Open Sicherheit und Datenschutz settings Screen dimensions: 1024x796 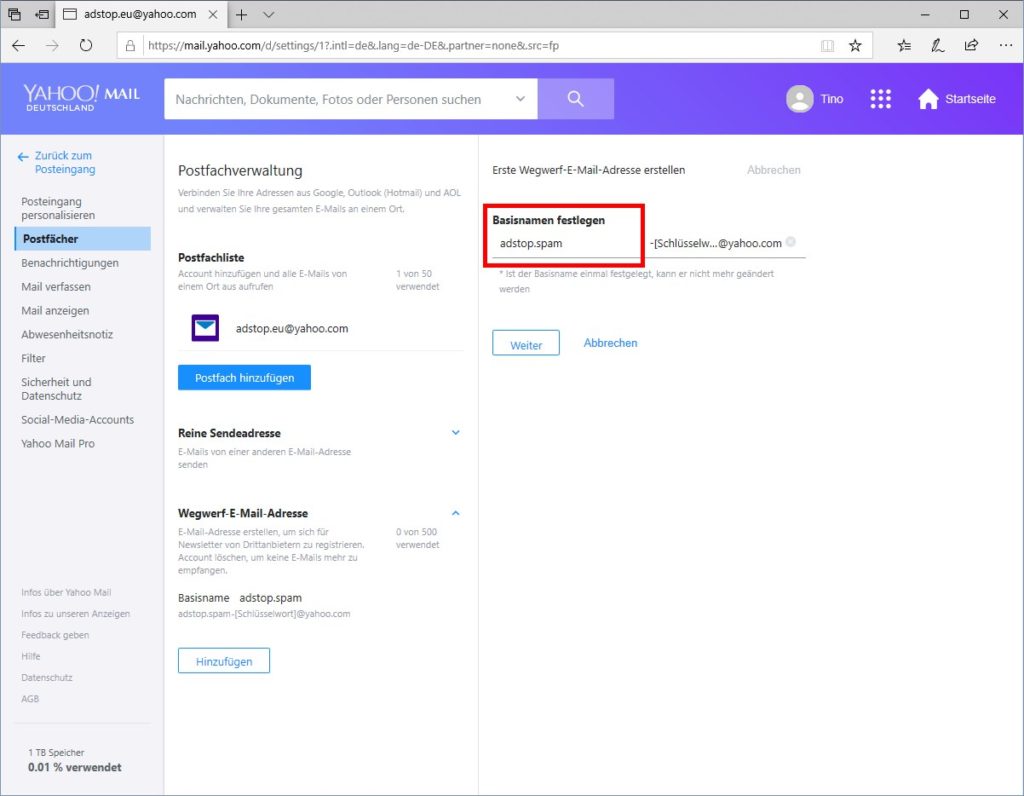pos(56,389)
